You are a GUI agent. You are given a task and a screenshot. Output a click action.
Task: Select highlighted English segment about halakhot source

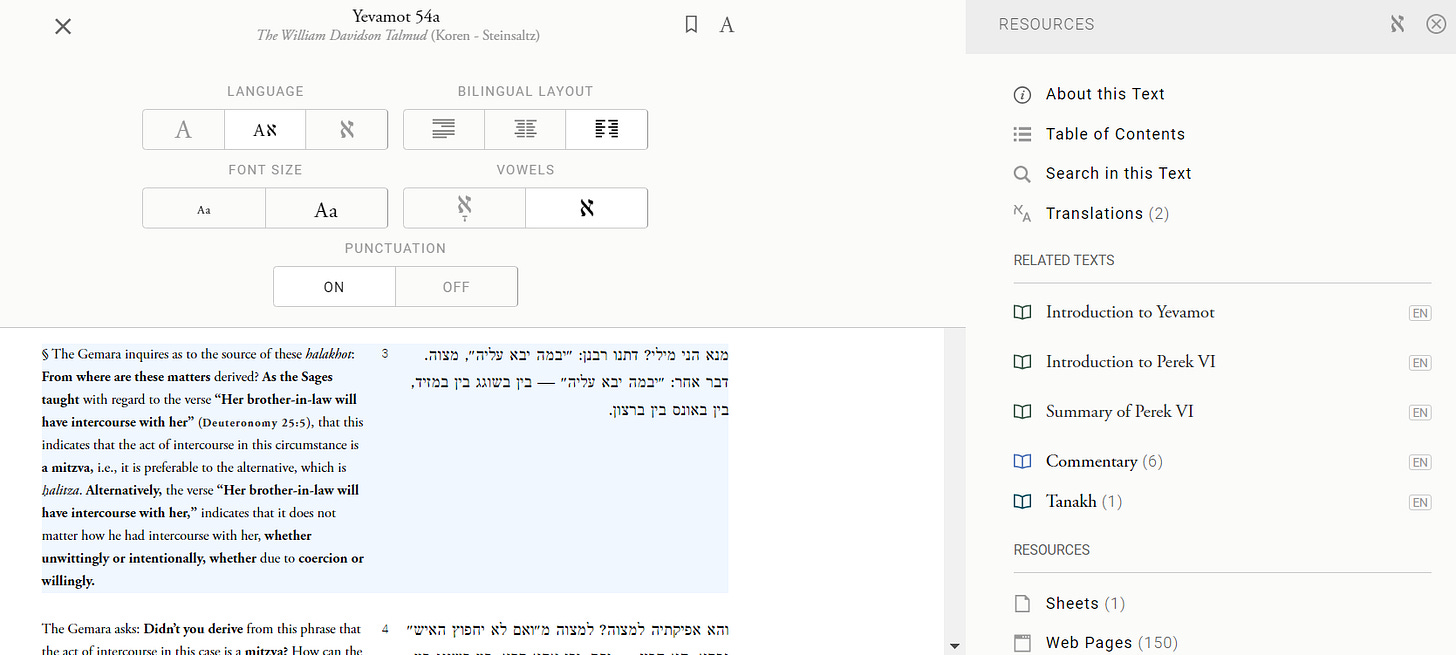203,467
